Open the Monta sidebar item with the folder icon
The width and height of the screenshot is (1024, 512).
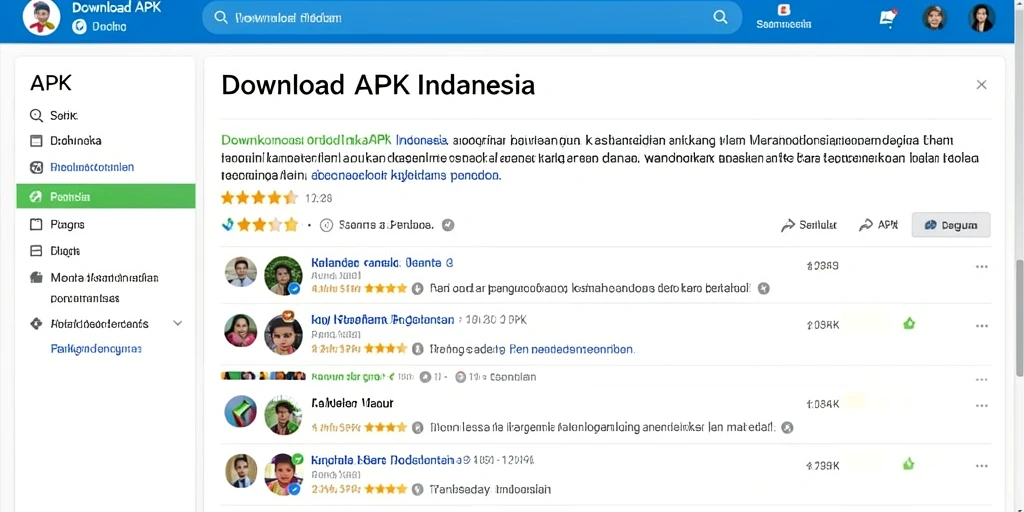(95, 287)
